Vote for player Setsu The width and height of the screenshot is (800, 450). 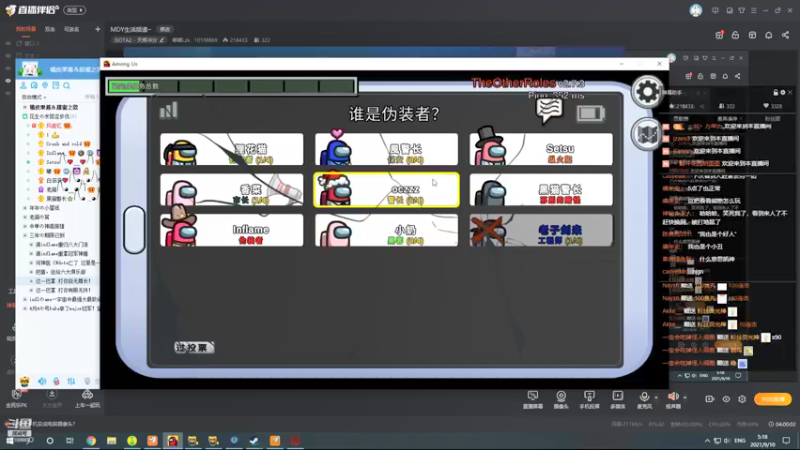coord(541,149)
